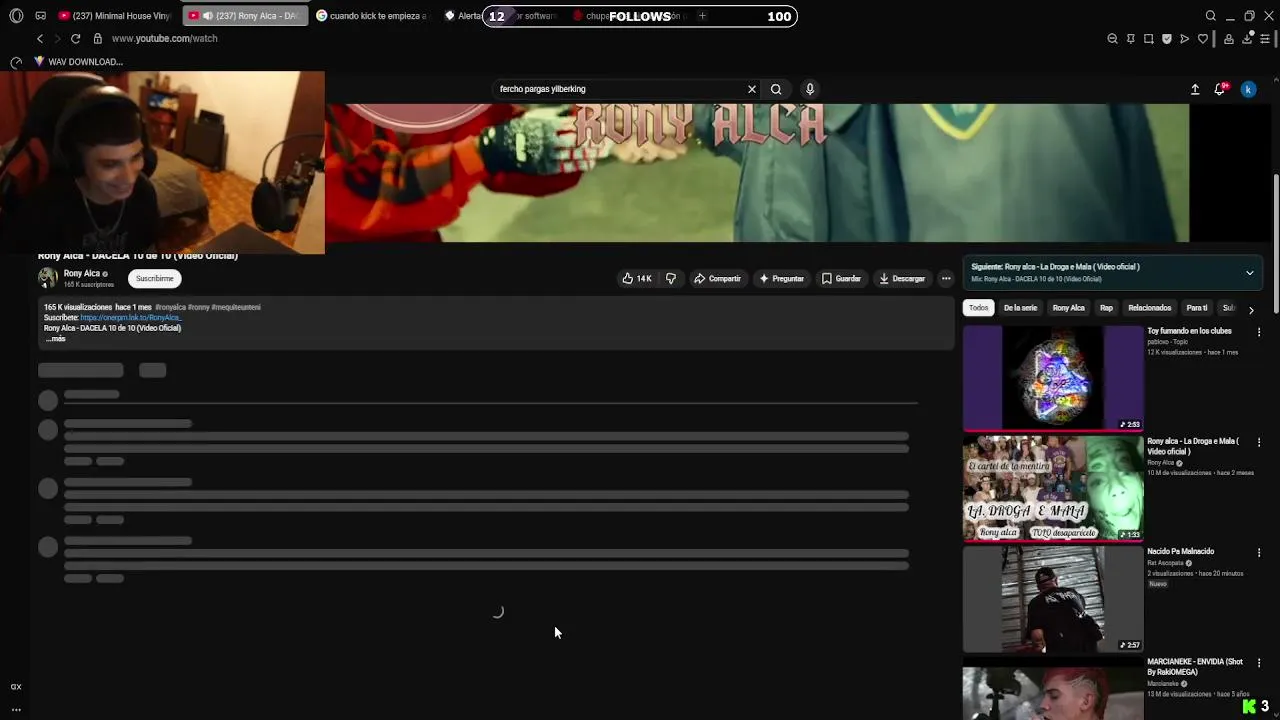
Task: Click the Preguntar button
Action: click(x=782, y=279)
